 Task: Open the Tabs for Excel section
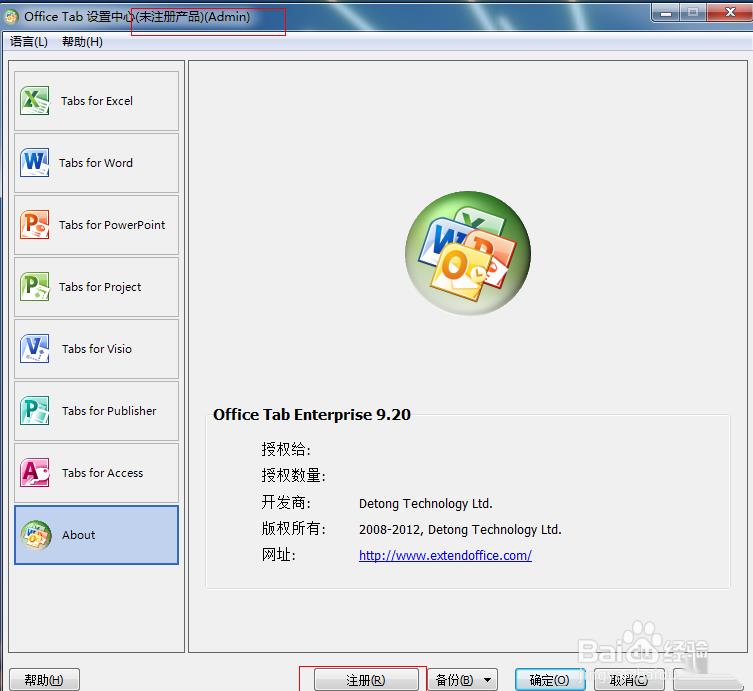pos(96,101)
